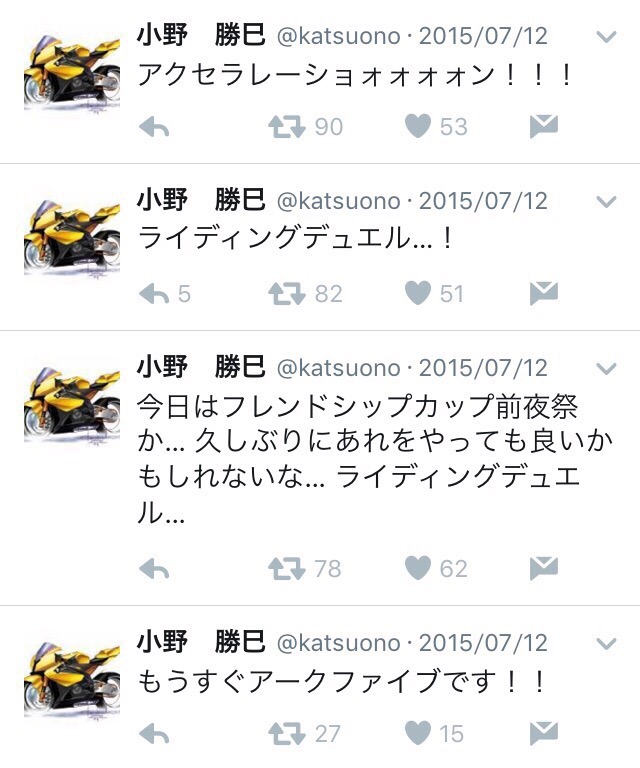The image size is (640, 768).
Task: Share the ライディングデュエル…！ tweet by message
Action: [x=544, y=294]
